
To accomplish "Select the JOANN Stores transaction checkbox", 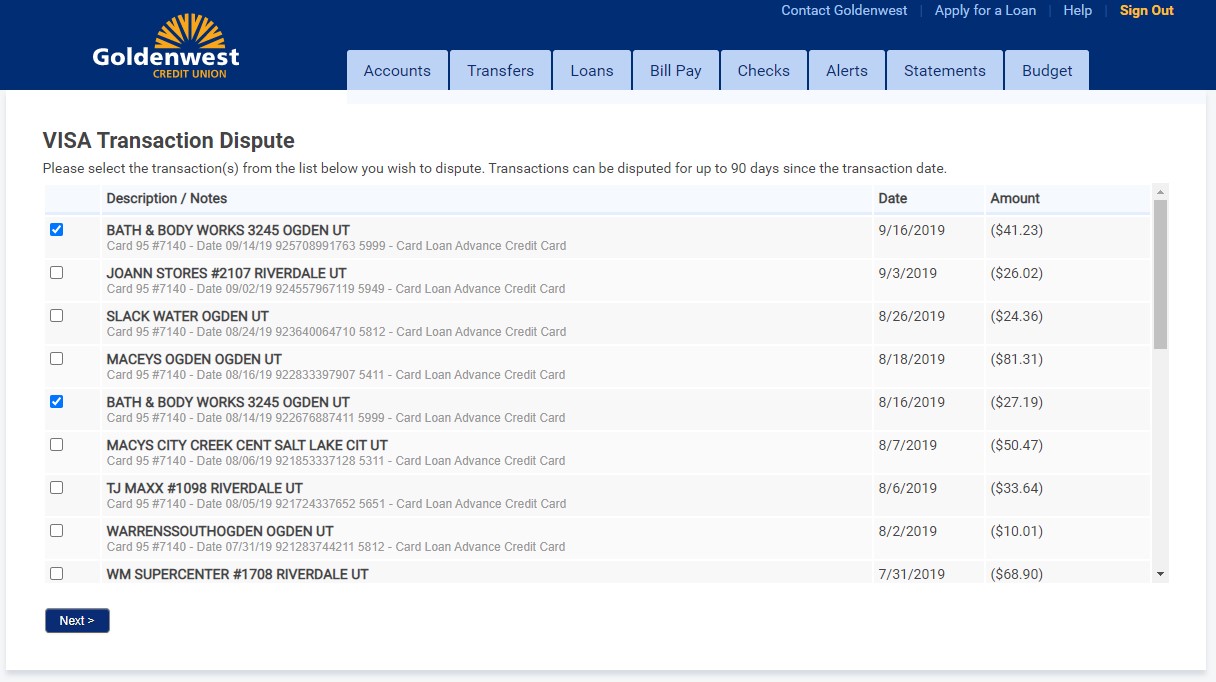I will 56,273.
